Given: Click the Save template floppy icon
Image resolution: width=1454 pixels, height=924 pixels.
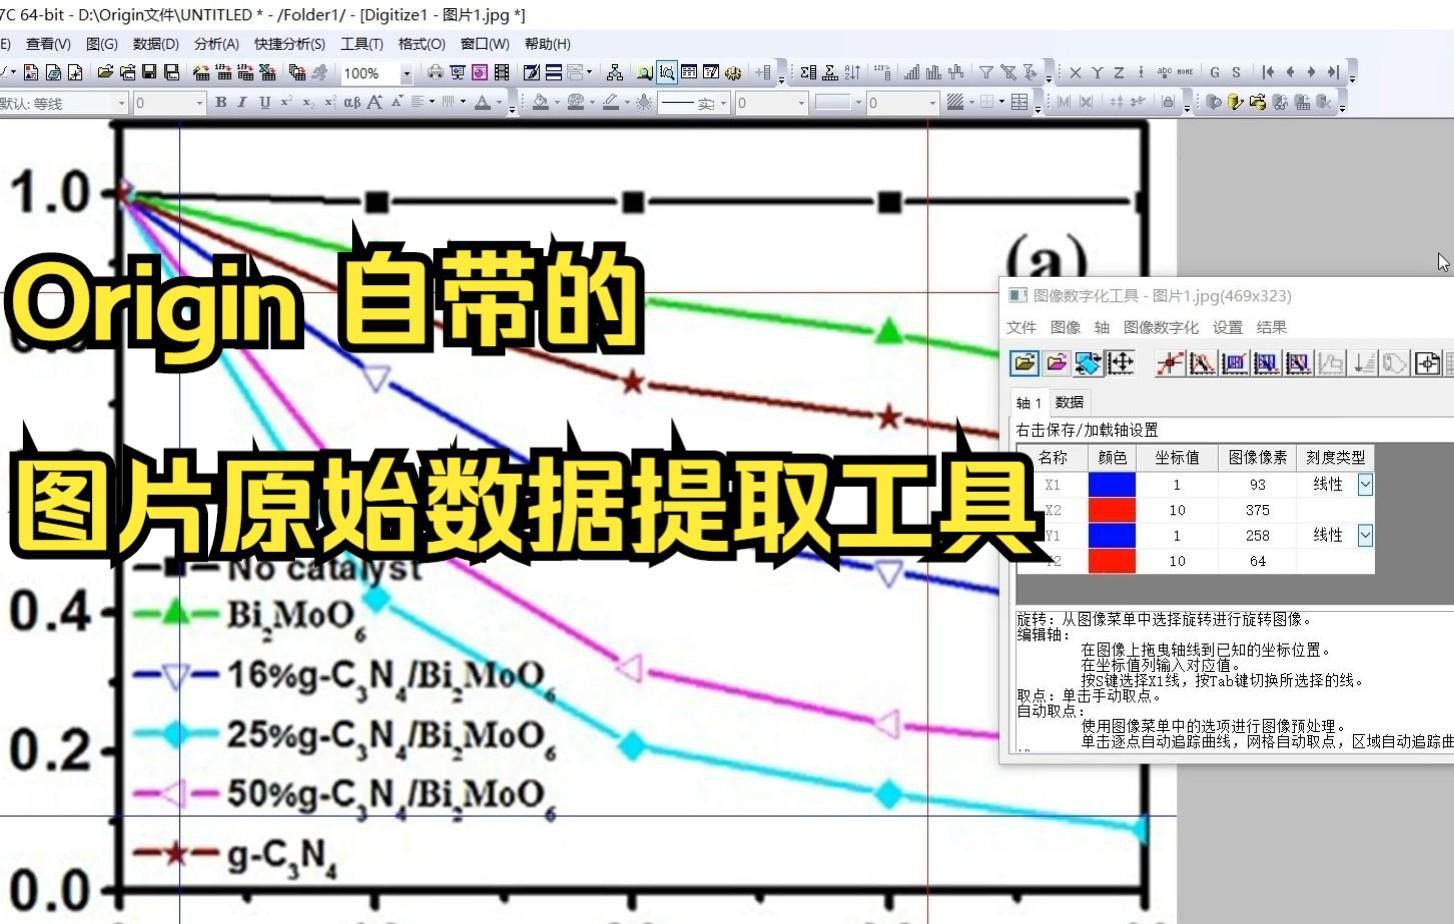Looking at the screenshot, I should [x=171, y=72].
